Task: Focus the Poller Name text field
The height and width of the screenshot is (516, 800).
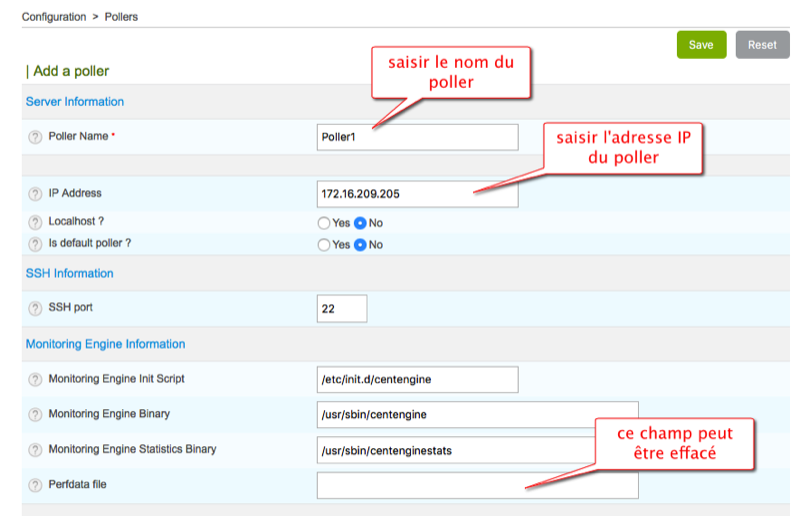Action: pos(417,137)
